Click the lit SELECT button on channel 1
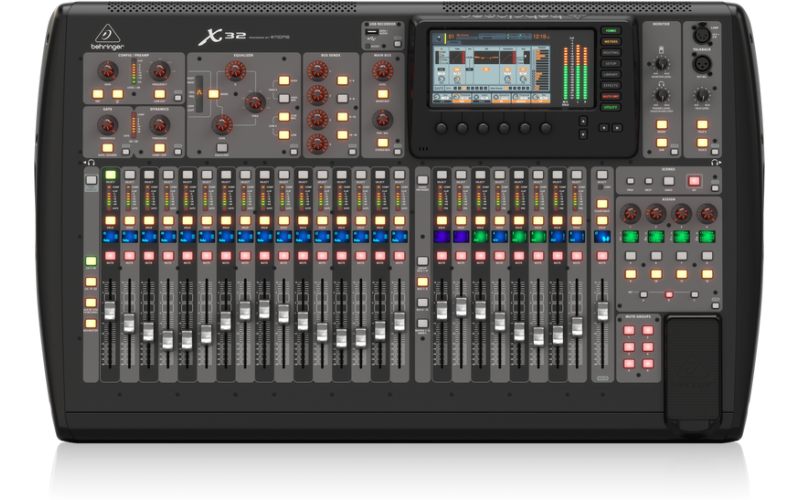800x500 pixels. click(x=110, y=175)
